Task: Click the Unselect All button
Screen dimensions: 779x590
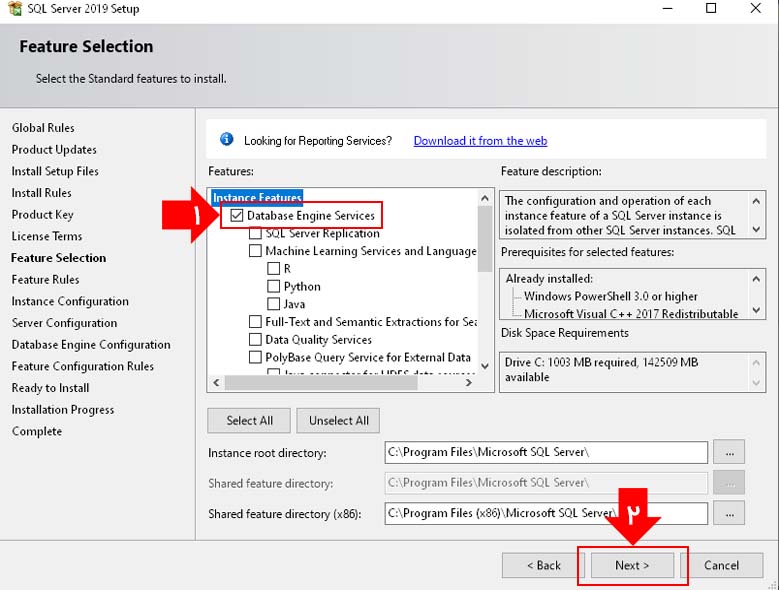Action: pyautogui.click(x=338, y=421)
